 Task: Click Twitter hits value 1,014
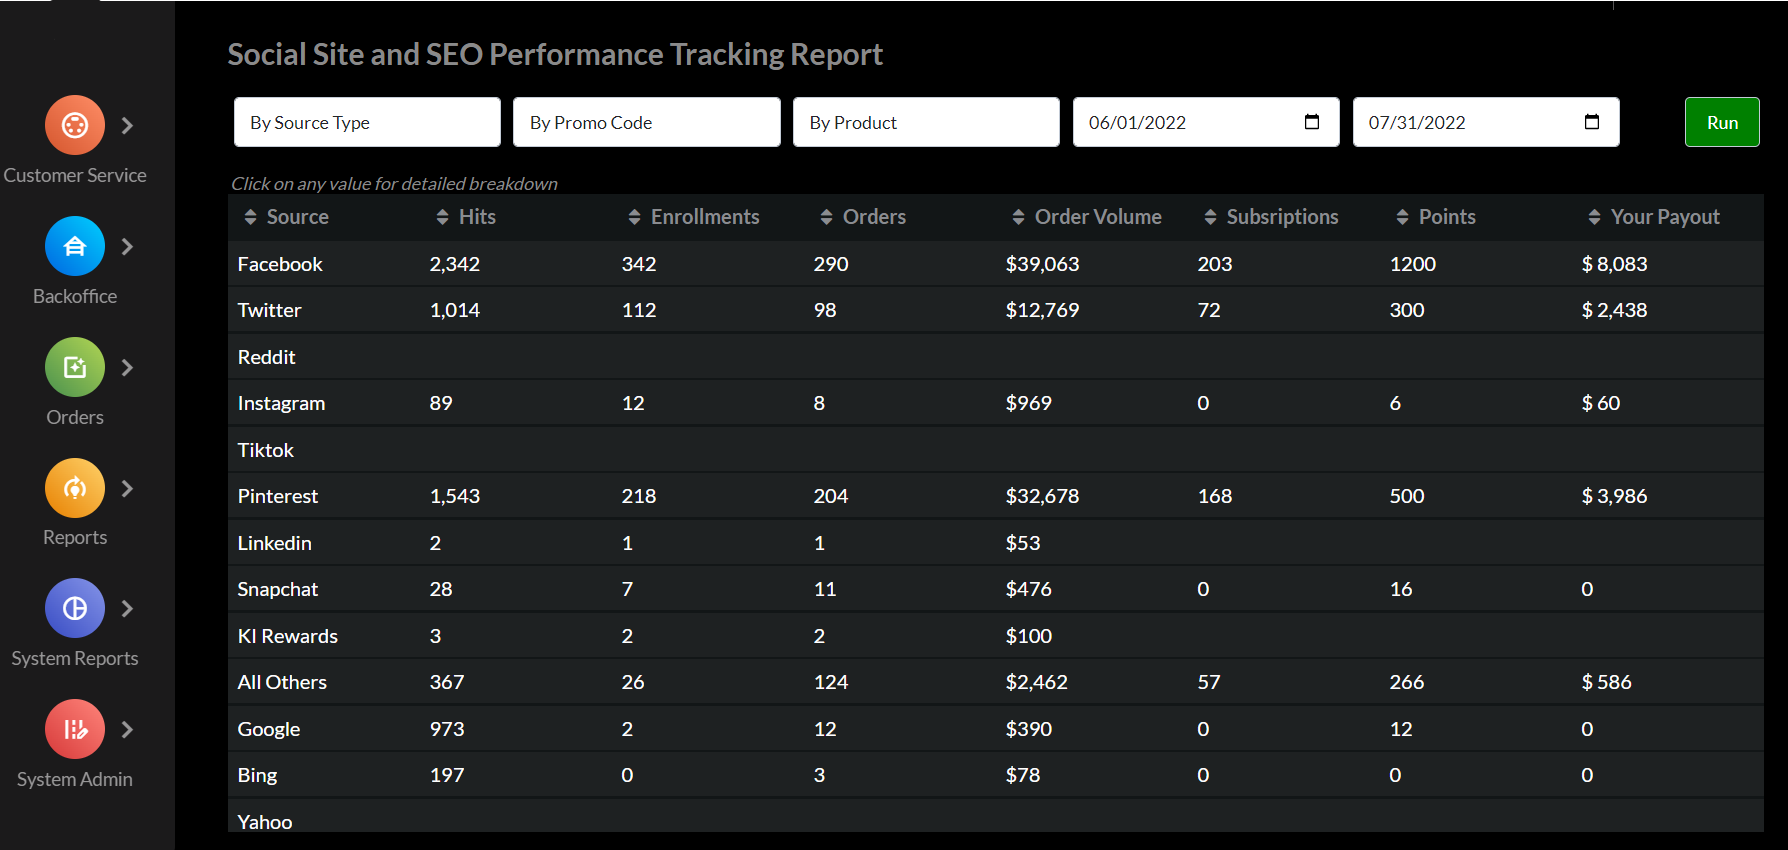(455, 310)
